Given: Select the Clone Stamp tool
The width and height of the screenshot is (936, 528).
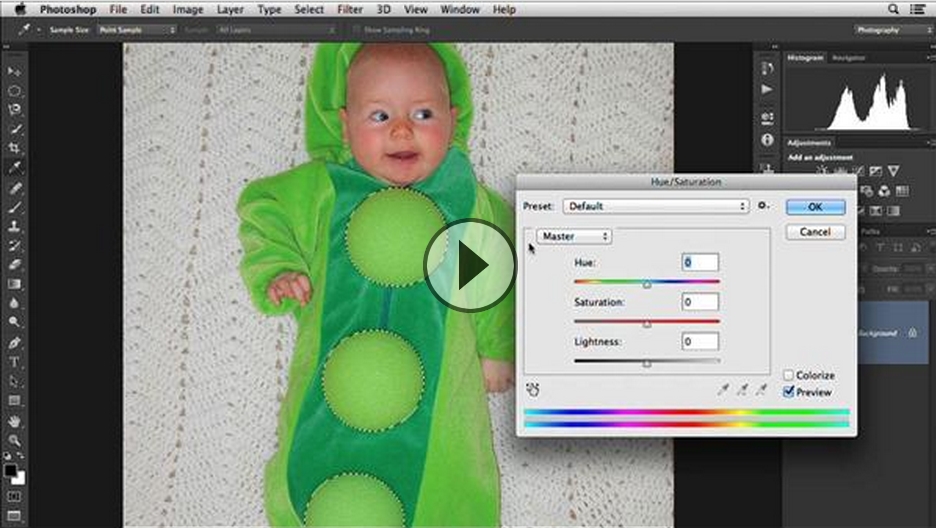Looking at the screenshot, I should (14, 227).
